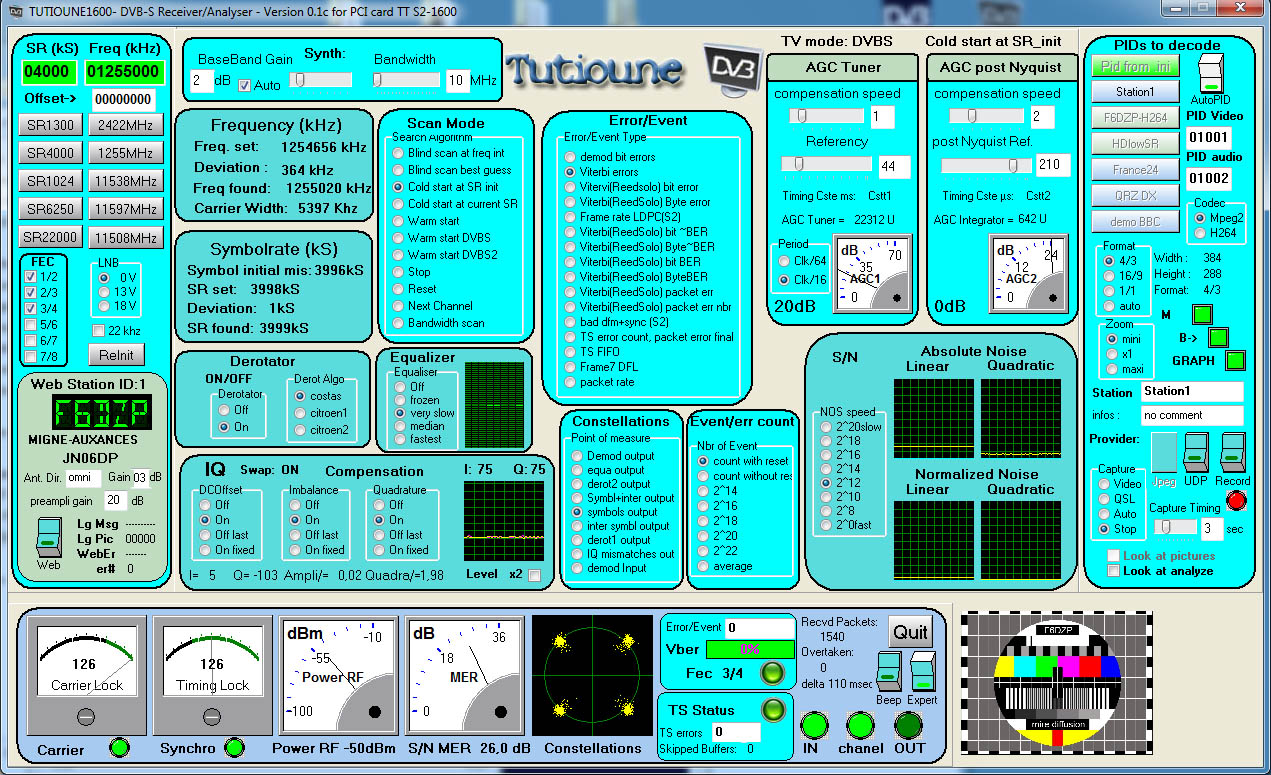
Task: Click the Timing Lock gauge
Action: click(x=212, y=678)
